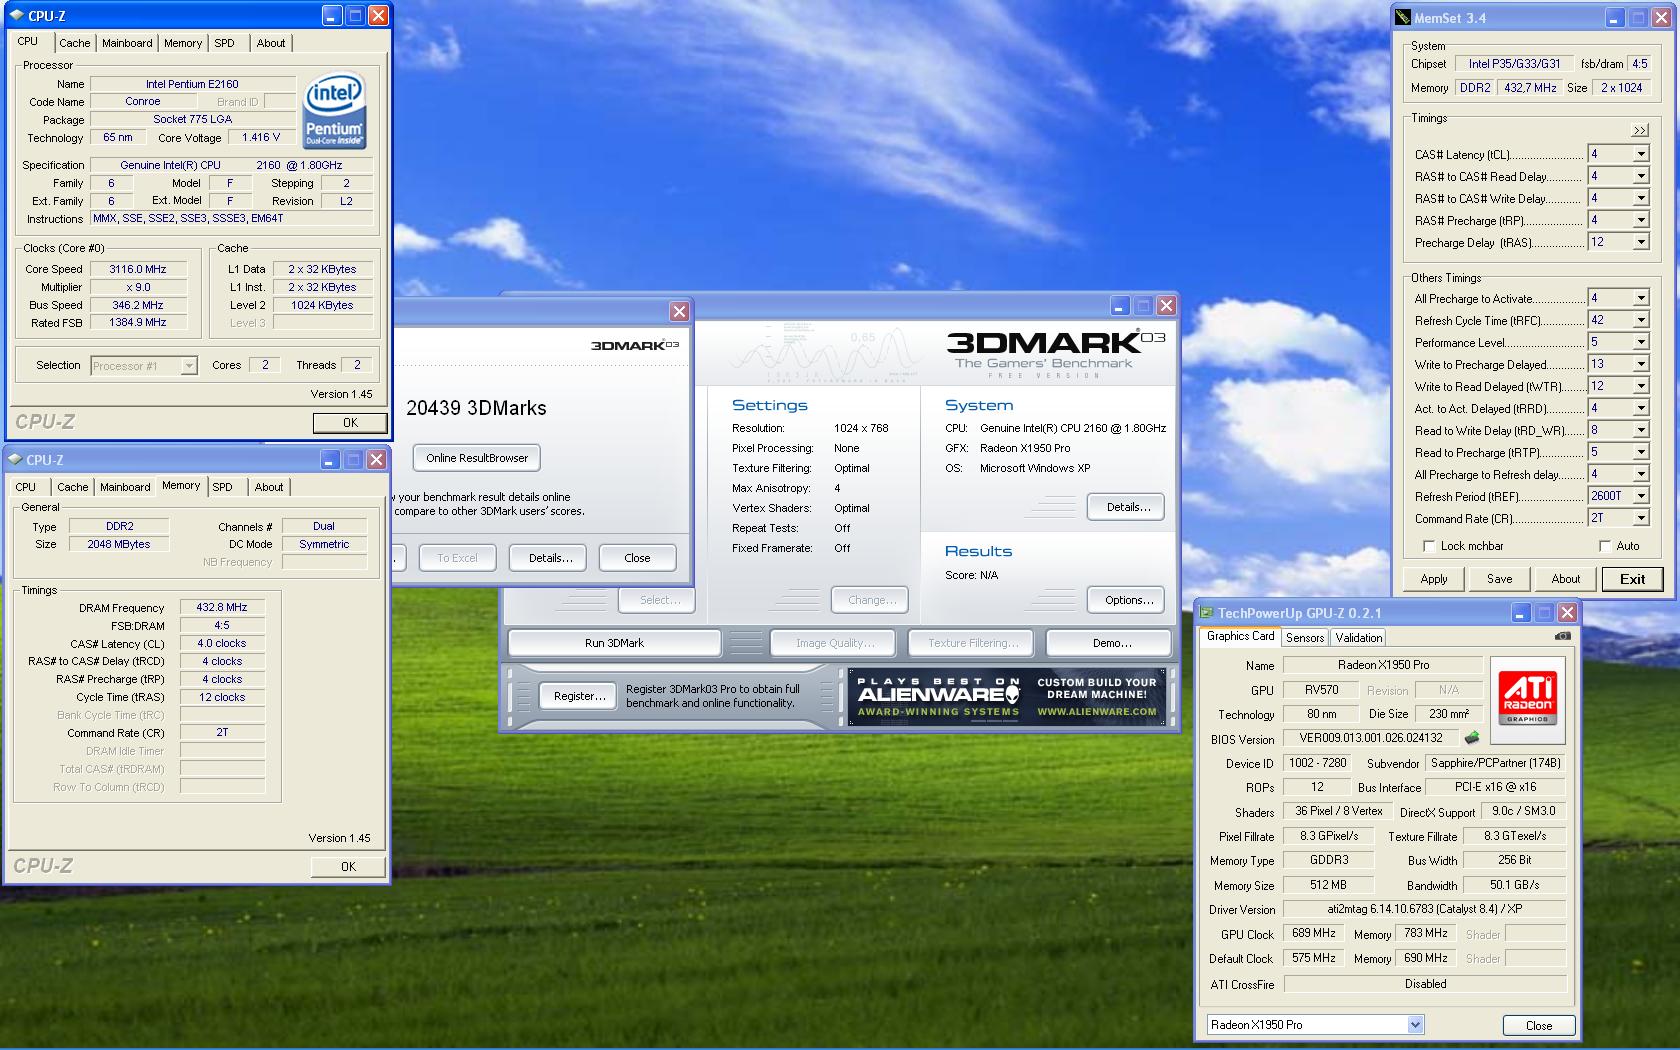
Task: Click the GPU-Z screenshot camera icon
Action: tap(1562, 636)
